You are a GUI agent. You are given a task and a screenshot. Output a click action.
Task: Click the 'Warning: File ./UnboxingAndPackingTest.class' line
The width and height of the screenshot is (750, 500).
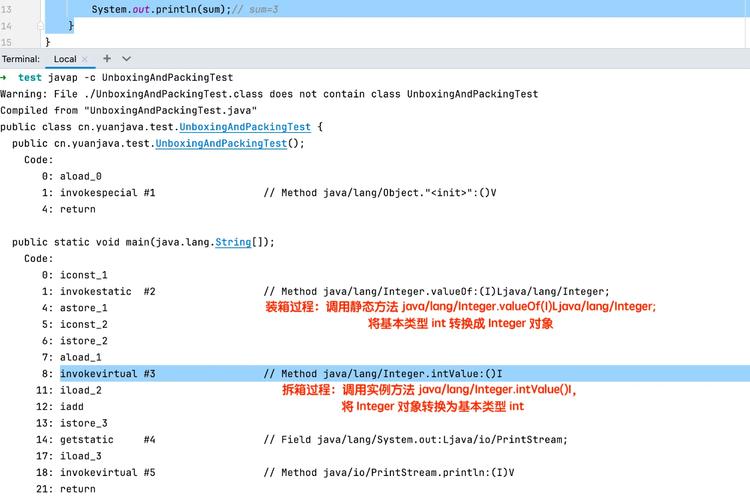coord(269,94)
